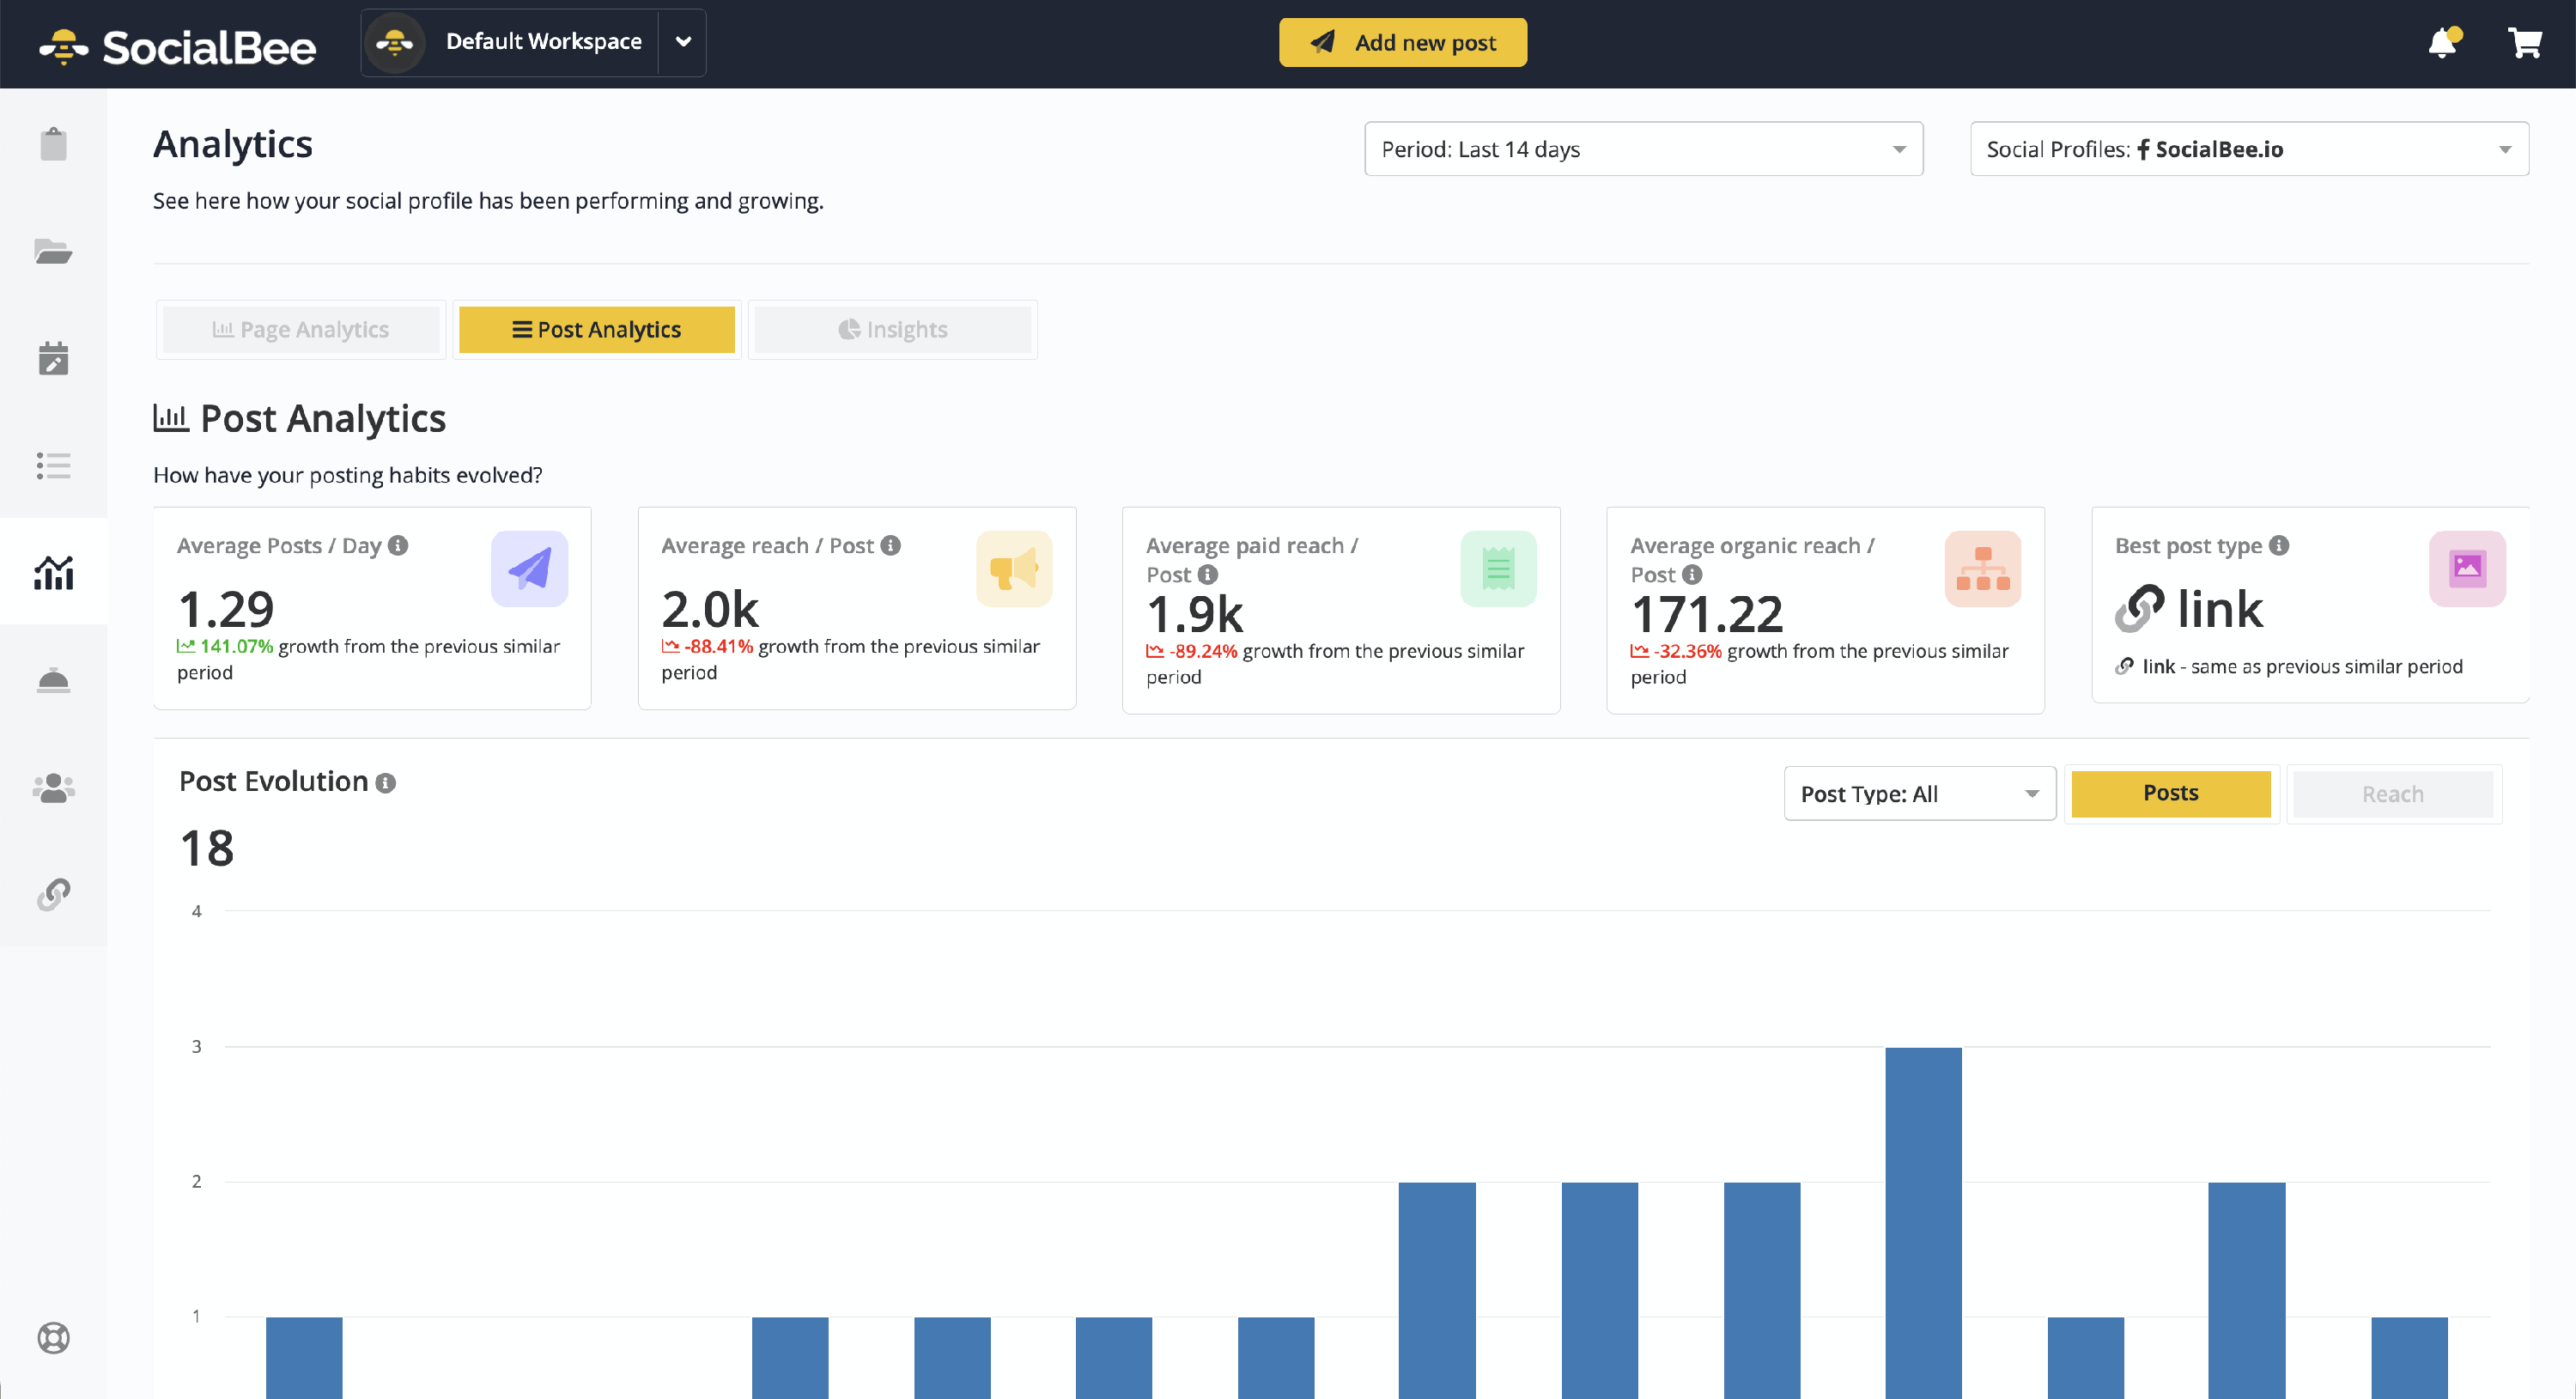Click the -89.24% growth figure
This screenshot has width=2576, height=1399.
tap(1203, 651)
